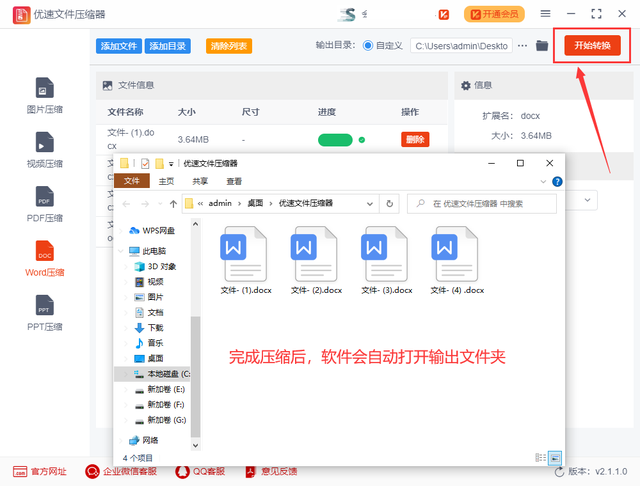Viewport: 640px width, 486px height.
Task: Select 本地磁盘 (C:) in navigation tree
Action: point(162,374)
